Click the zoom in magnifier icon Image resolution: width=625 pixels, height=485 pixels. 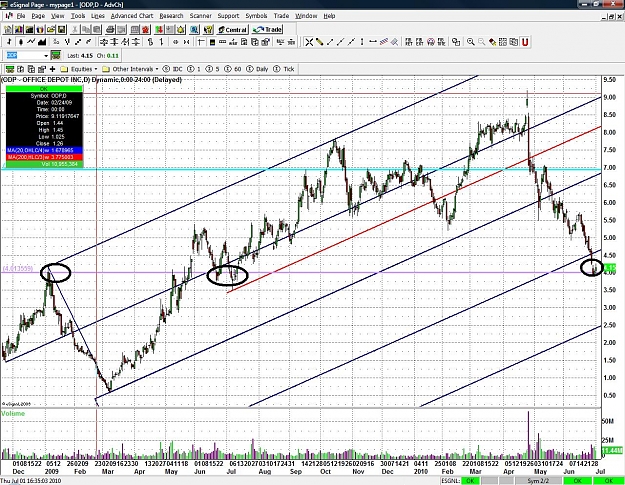(471, 42)
